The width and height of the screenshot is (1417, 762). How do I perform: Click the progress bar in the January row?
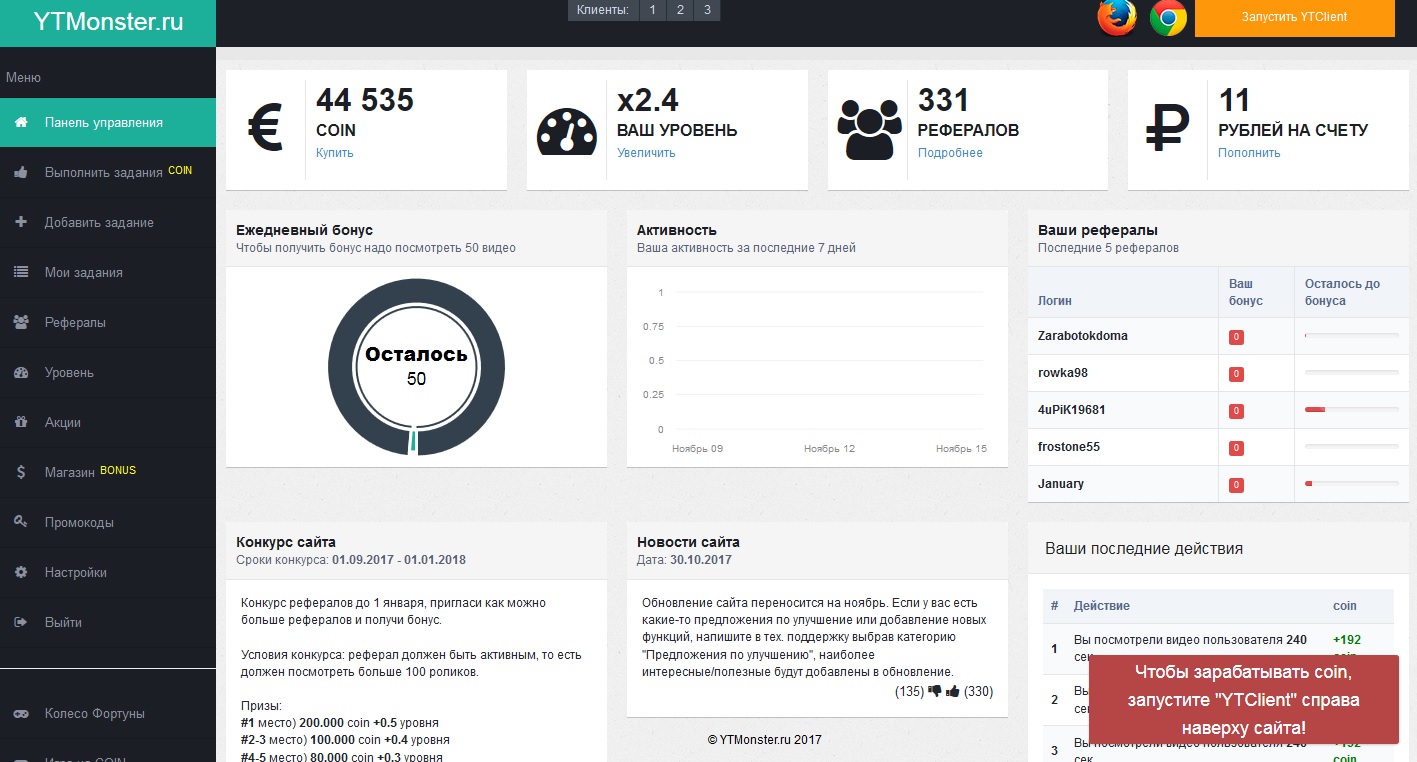click(x=1352, y=483)
